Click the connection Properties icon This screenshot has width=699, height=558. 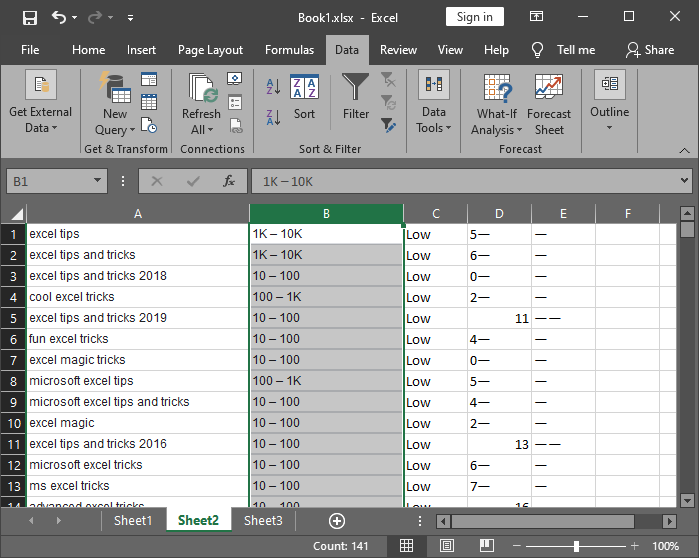235,102
